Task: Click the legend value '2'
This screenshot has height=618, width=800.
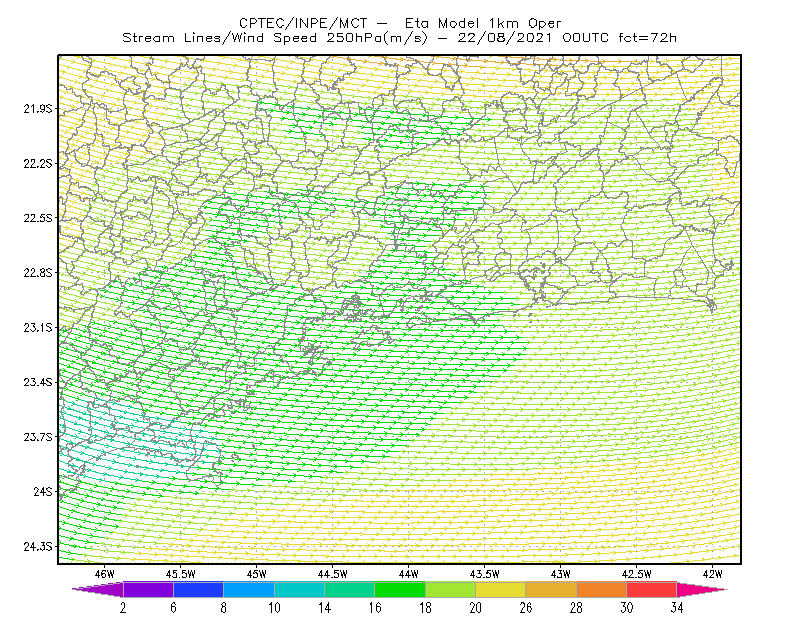Action: pos(123,608)
